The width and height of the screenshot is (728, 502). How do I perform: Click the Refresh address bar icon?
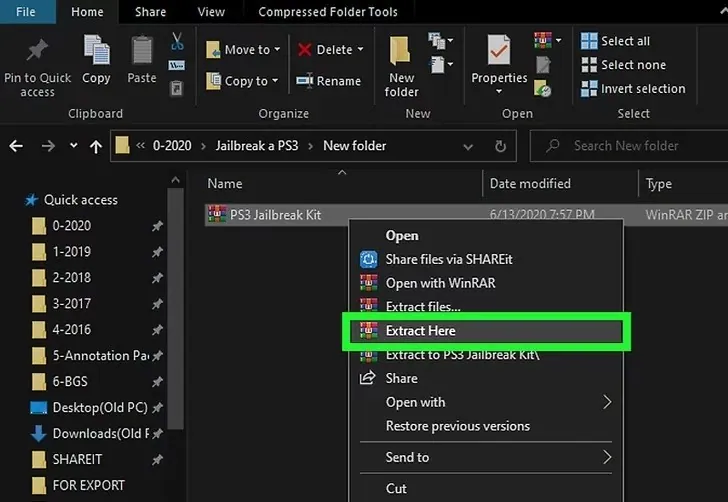tap(500, 146)
